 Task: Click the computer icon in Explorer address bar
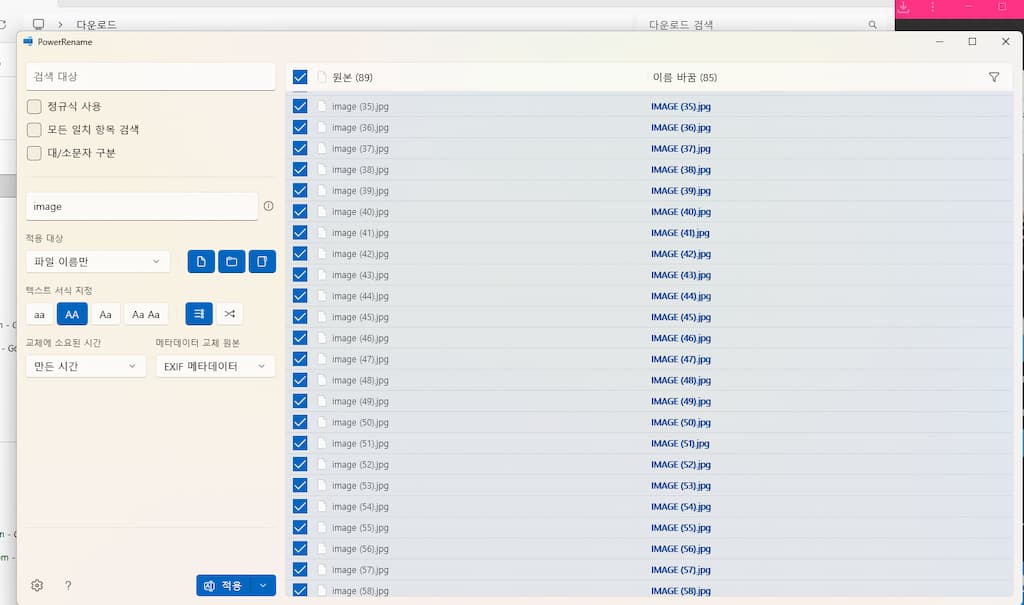point(39,24)
